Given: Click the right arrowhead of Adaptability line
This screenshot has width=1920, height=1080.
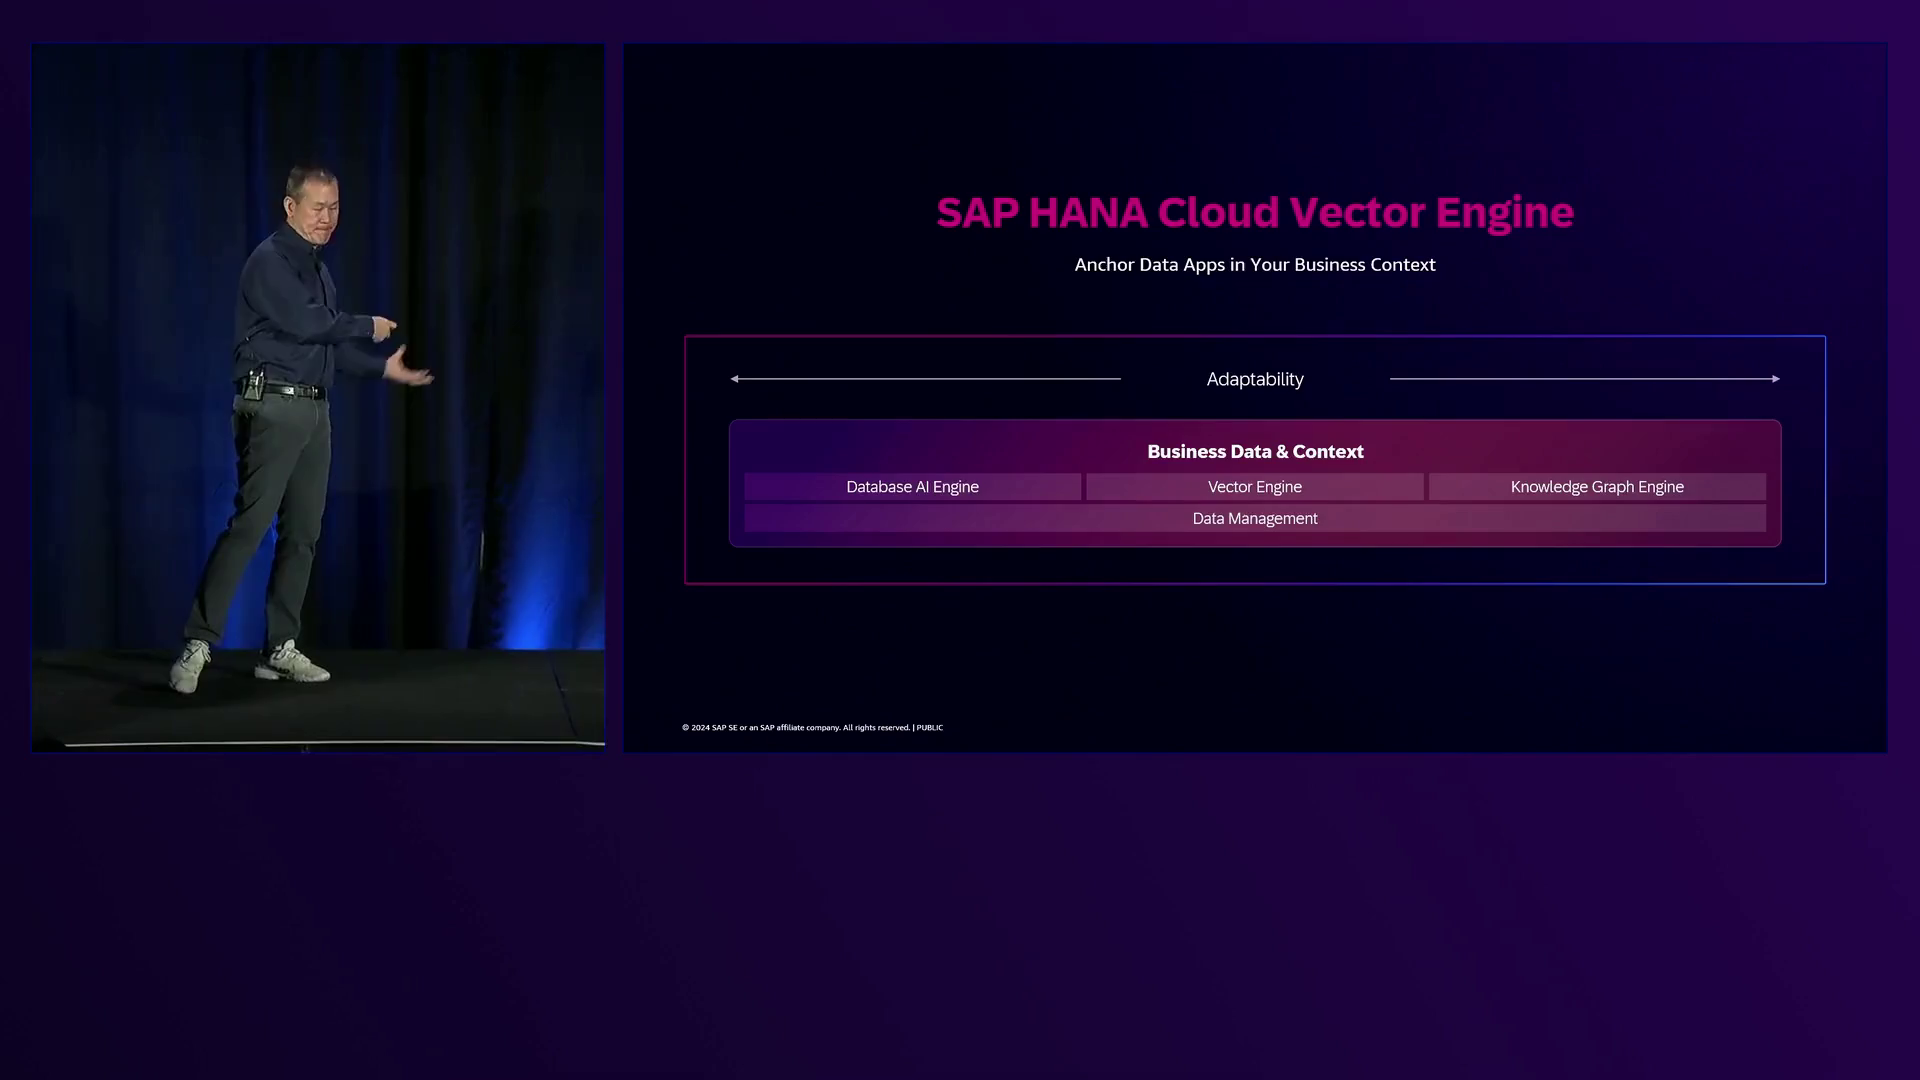Looking at the screenshot, I should (1775, 379).
